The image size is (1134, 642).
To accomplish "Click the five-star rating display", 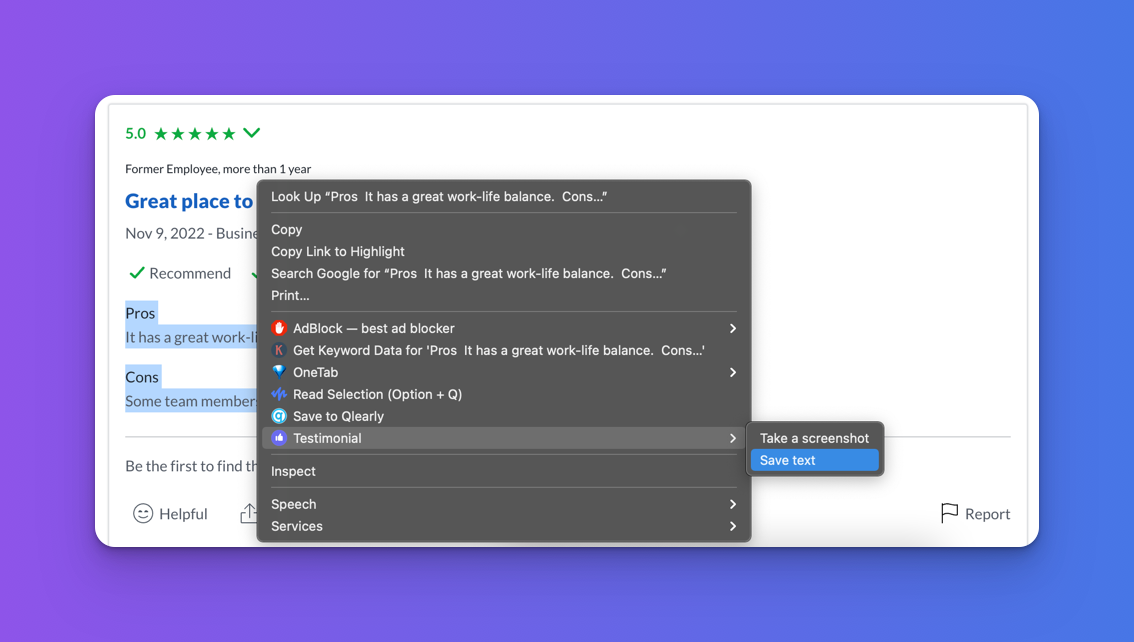I will [195, 133].
